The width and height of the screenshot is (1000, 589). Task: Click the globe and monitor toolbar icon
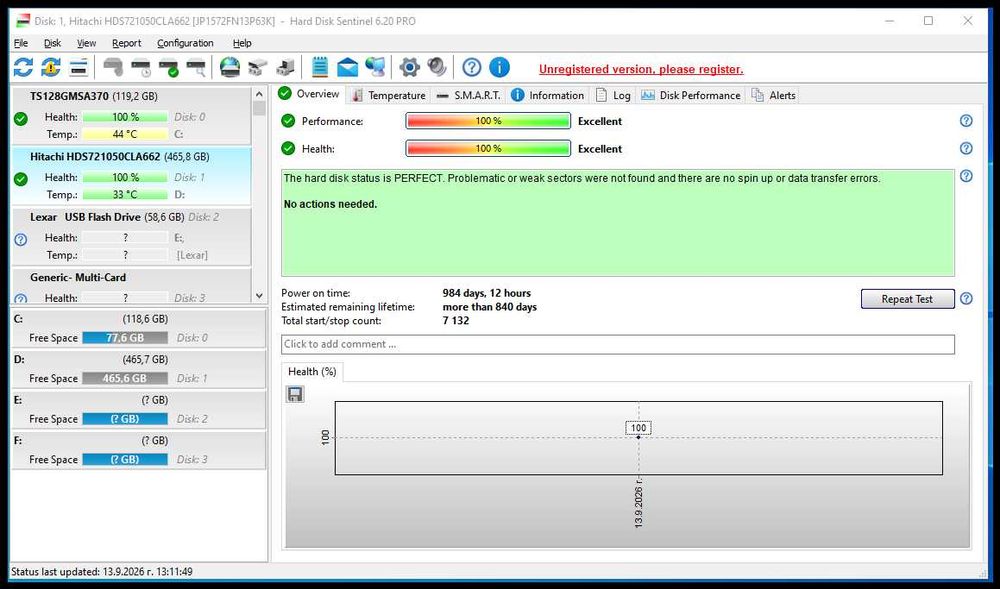coord(376,67)
